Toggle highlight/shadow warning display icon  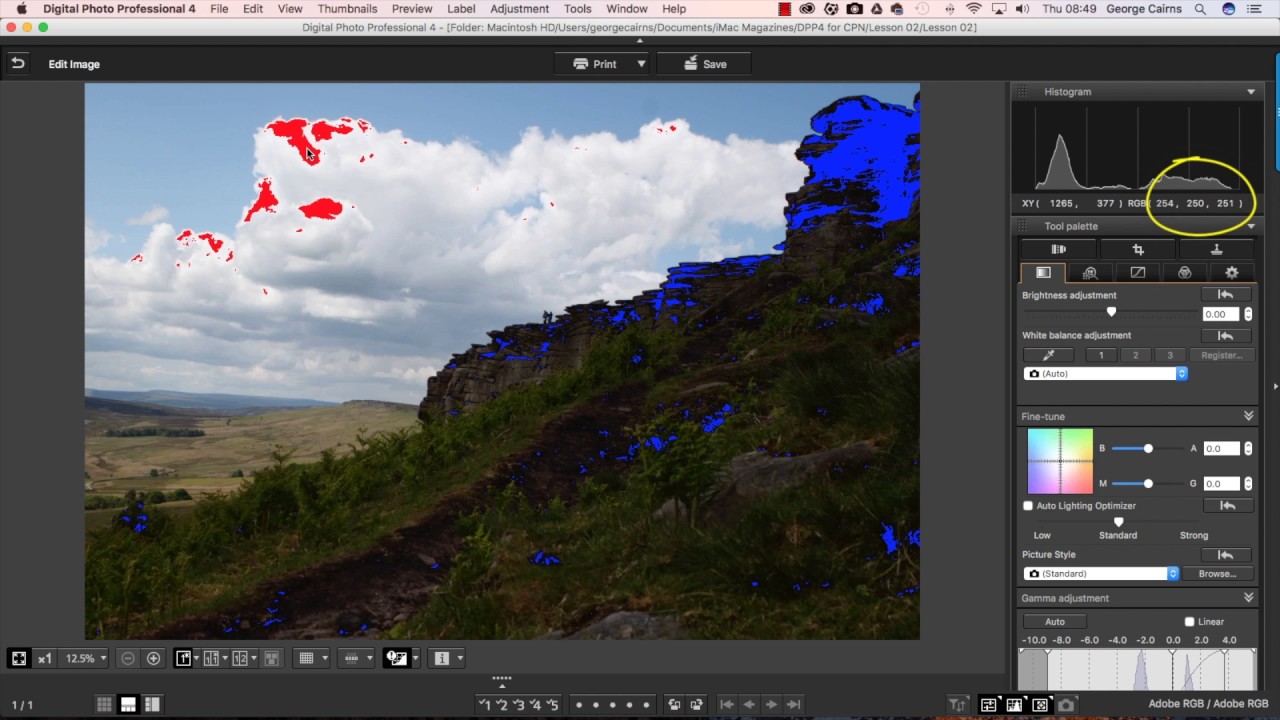pyautogui.click(x=396, y=658)
